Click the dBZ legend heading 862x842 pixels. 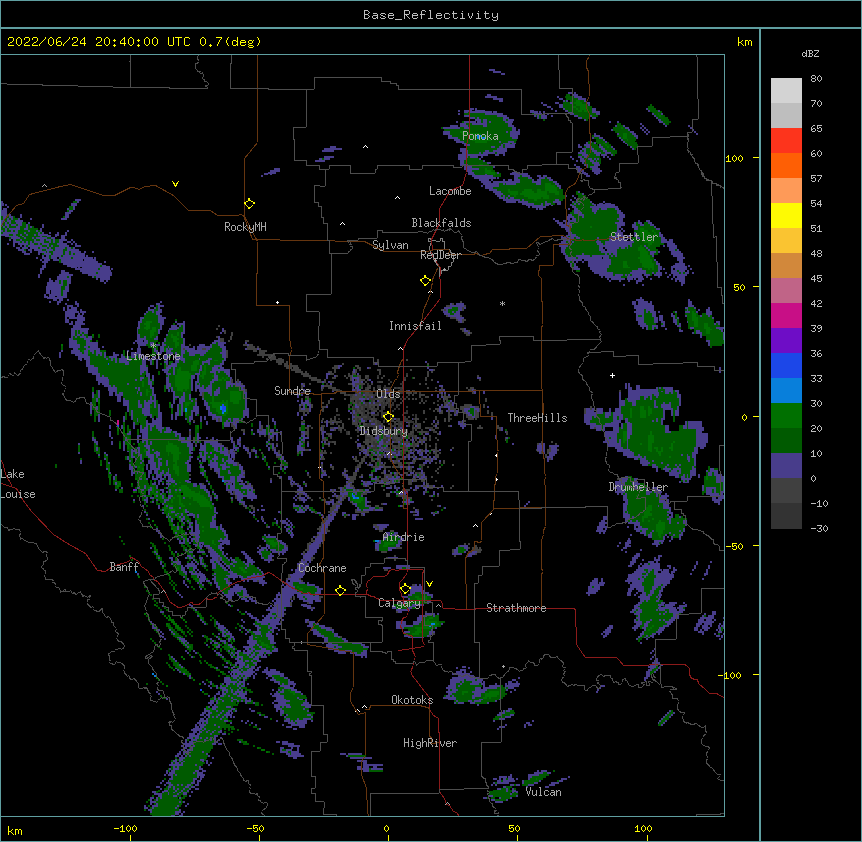pyautogui.click(x=810, y=54)
